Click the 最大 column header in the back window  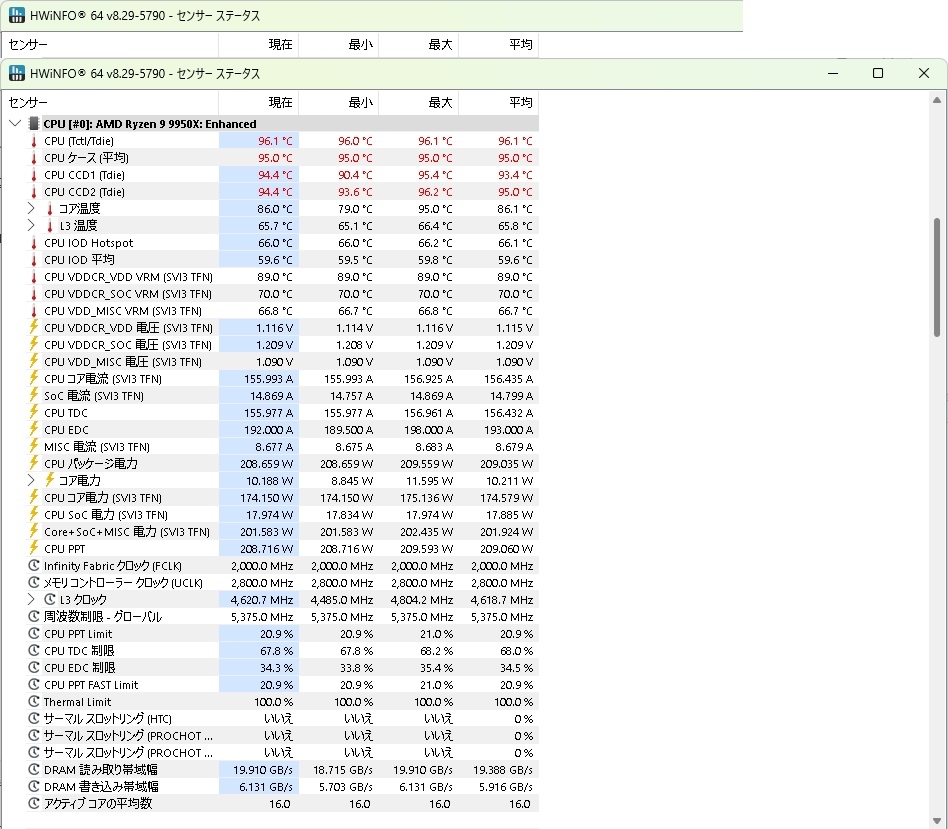418,45
